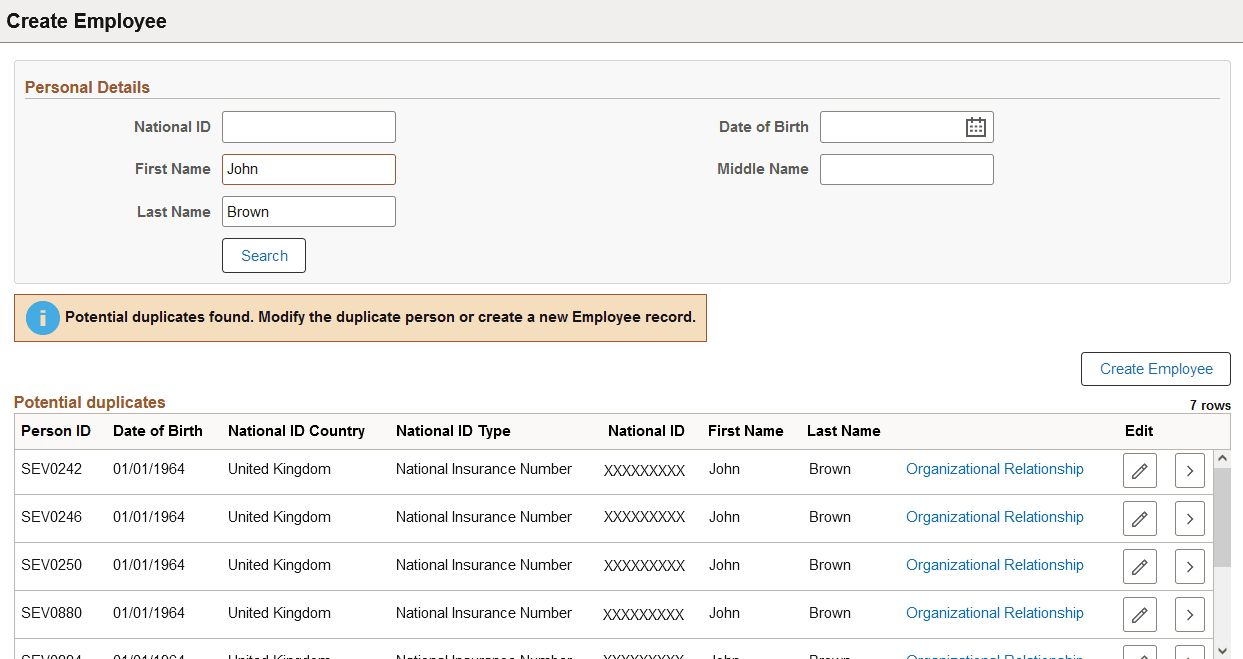Edit record SEV0250 using the pencil icon
The image size is (1243, 659).
[1139, 565]
